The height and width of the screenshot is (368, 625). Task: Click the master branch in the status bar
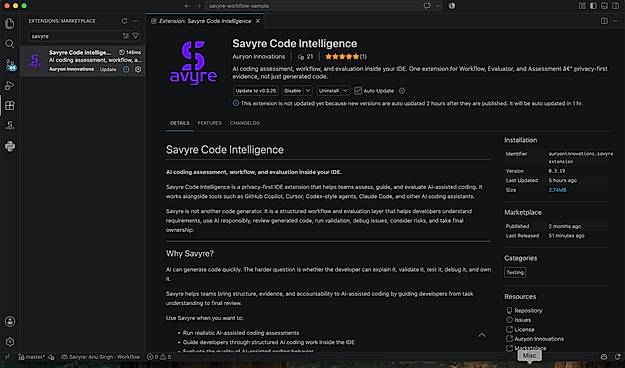[31, 357]
